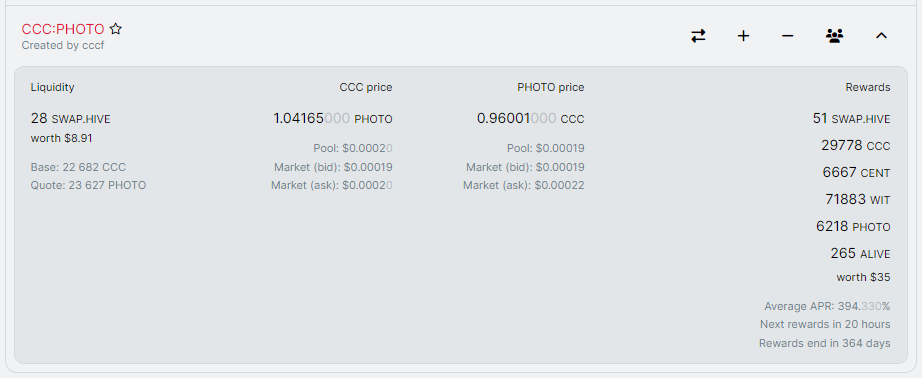Click 'Rewards end in 364 days' text

pos(824,343)
